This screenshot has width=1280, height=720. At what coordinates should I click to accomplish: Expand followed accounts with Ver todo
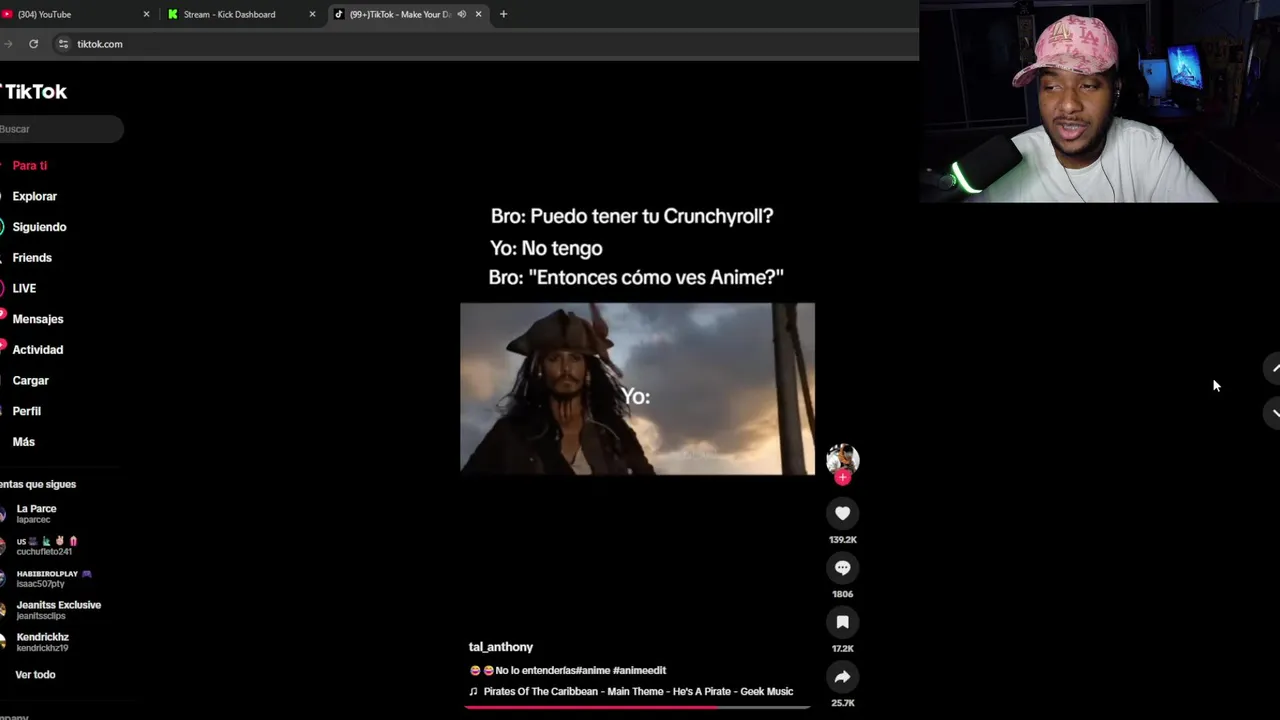(35, 675)
